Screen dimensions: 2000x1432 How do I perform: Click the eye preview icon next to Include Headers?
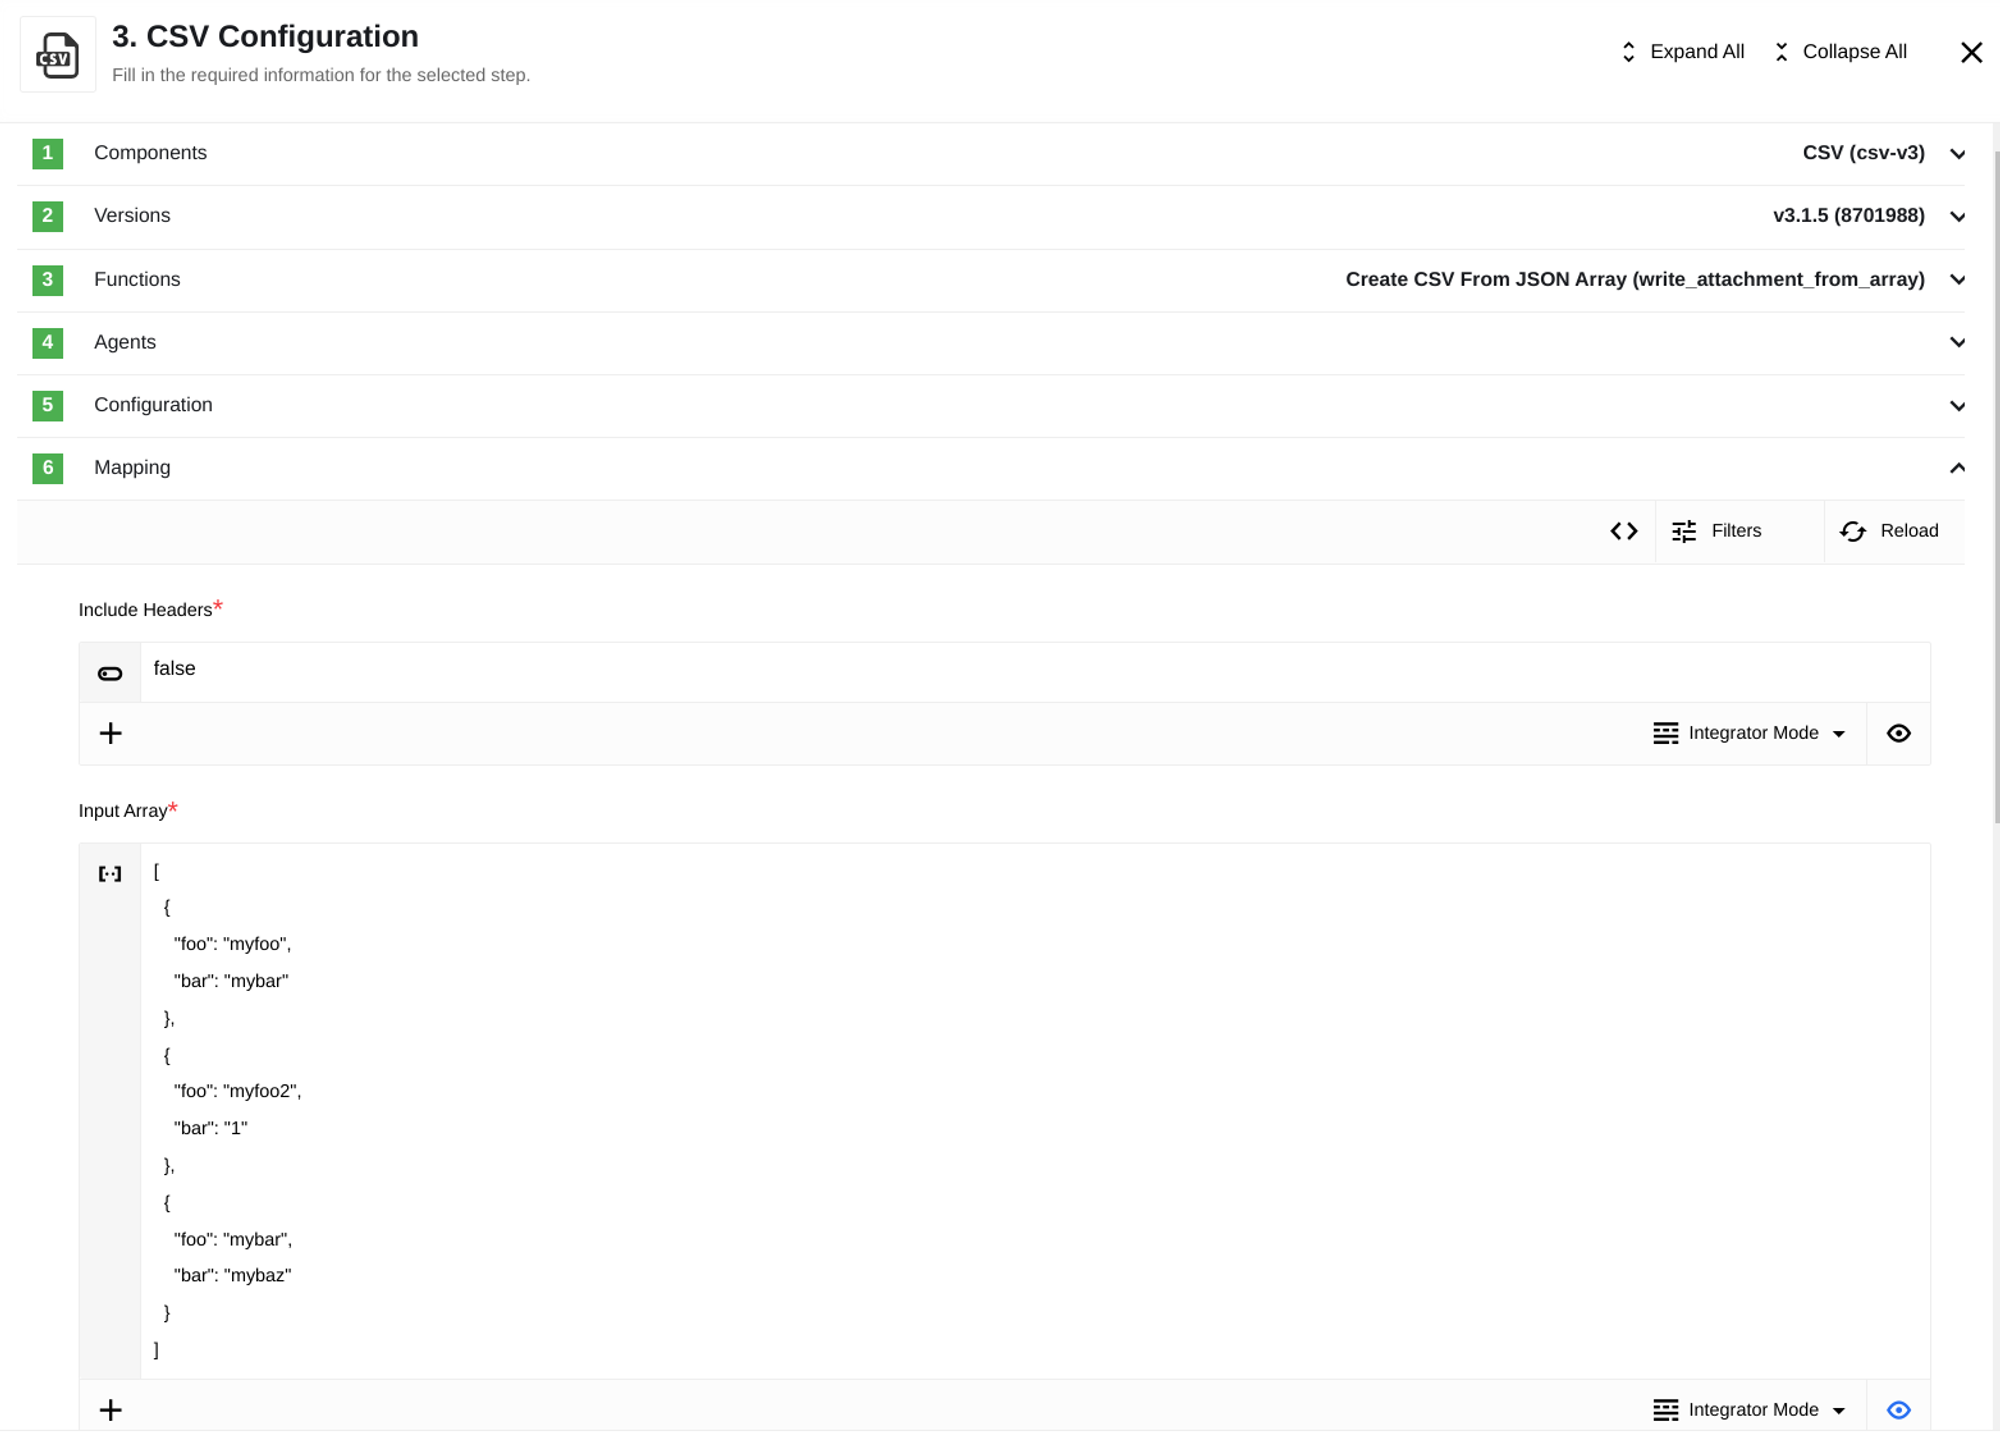[1899, 731]
